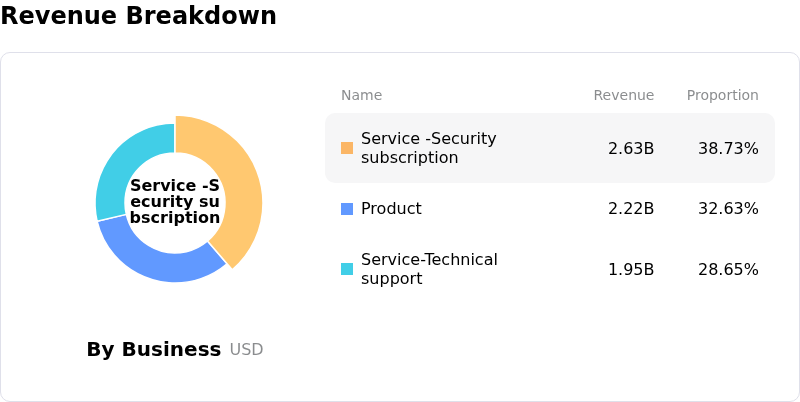This screenshot has width=800, height=402.
Task: Click the Name column header
Action: pyautogui.click(x=361, y=96)
